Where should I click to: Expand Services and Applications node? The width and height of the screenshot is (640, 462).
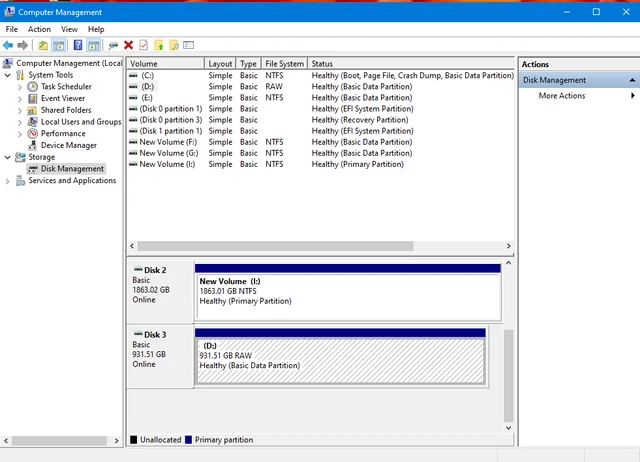tap(8, 181)
